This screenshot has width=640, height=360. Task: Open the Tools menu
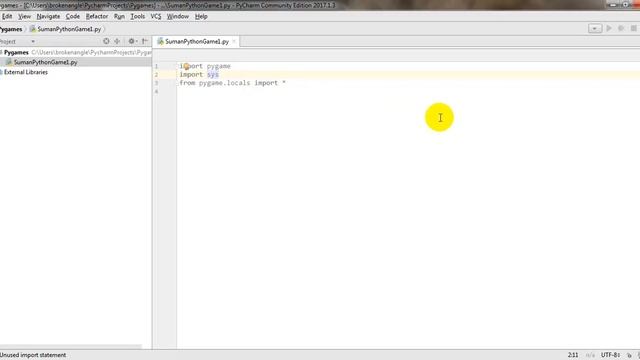(x=138, y=16)
